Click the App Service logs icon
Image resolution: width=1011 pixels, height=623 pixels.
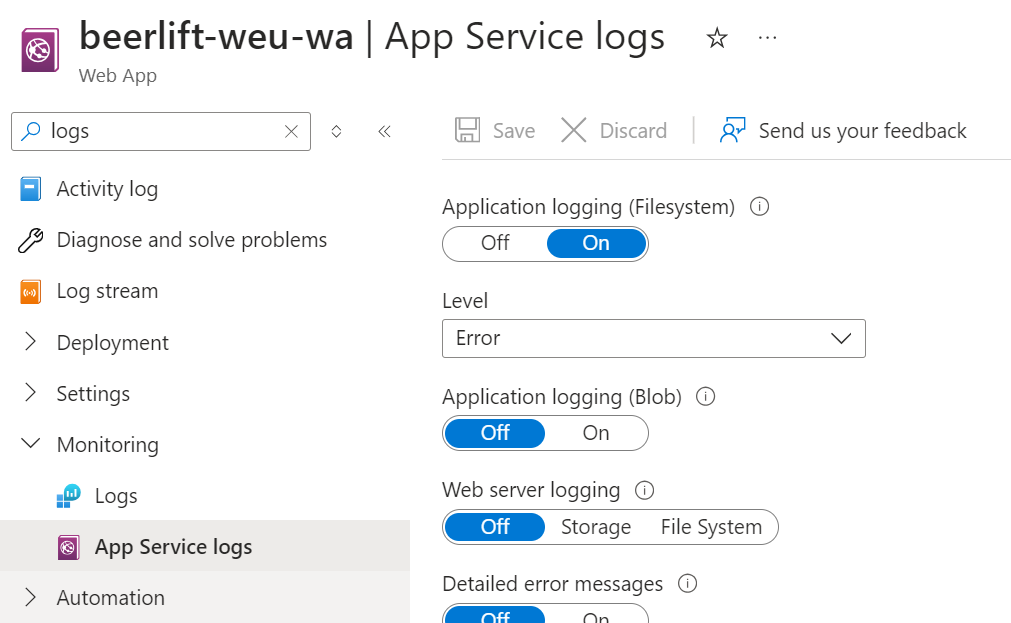pyautogui.click(x=67, y=546)
